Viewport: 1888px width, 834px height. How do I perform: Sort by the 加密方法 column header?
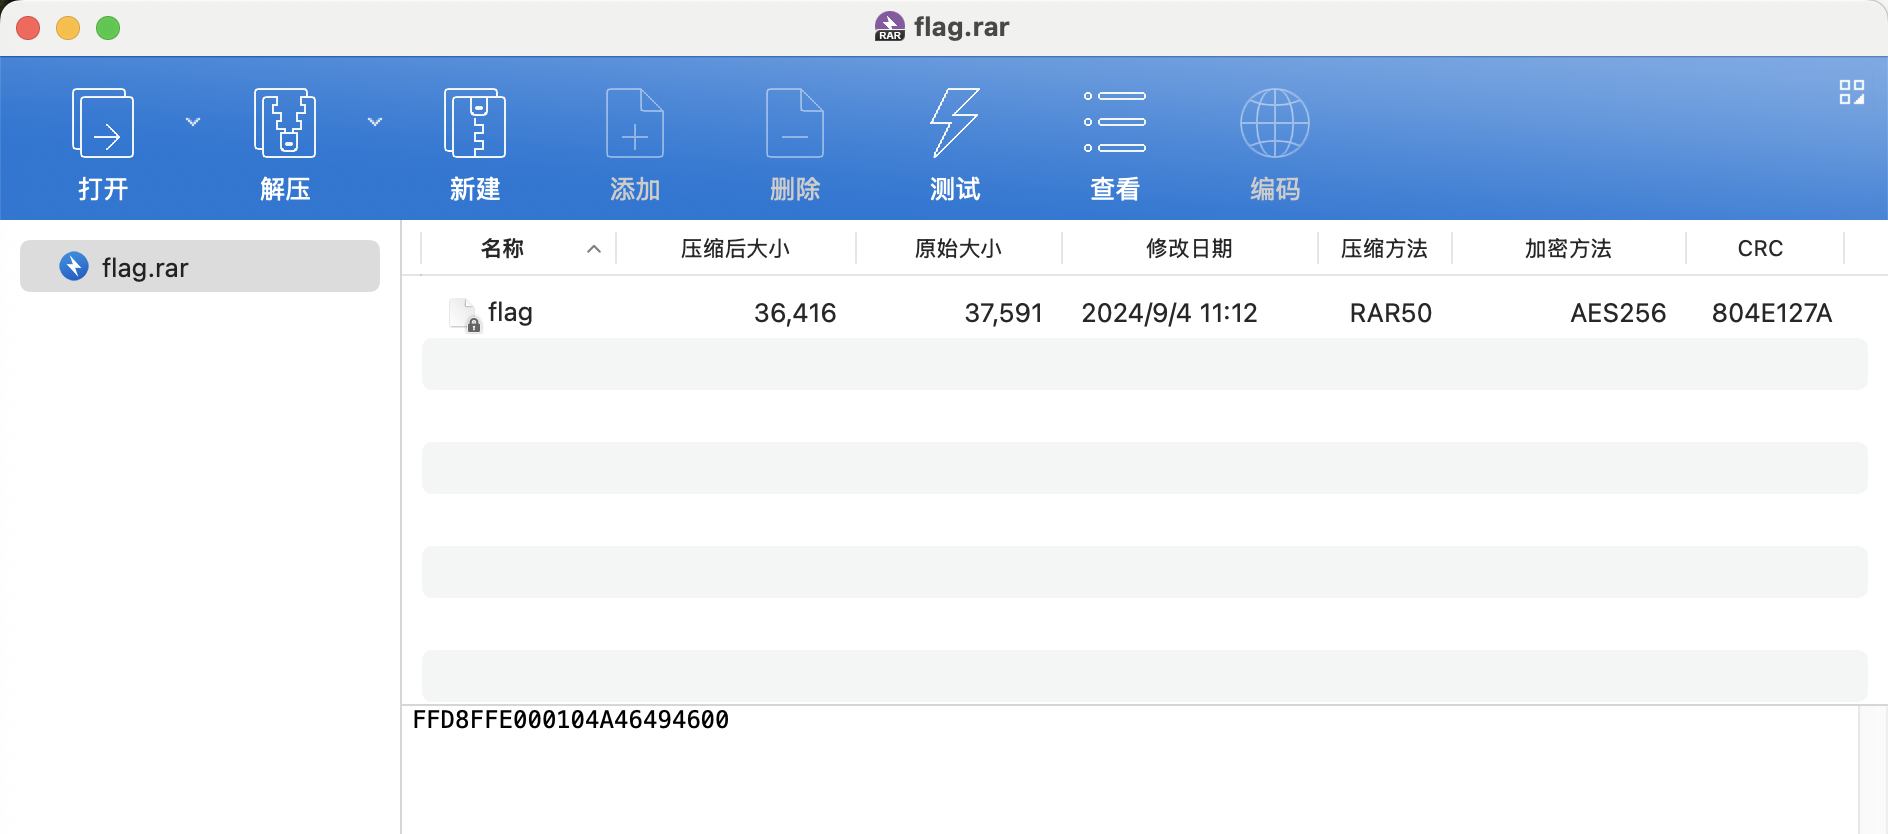click(1569, 248)
